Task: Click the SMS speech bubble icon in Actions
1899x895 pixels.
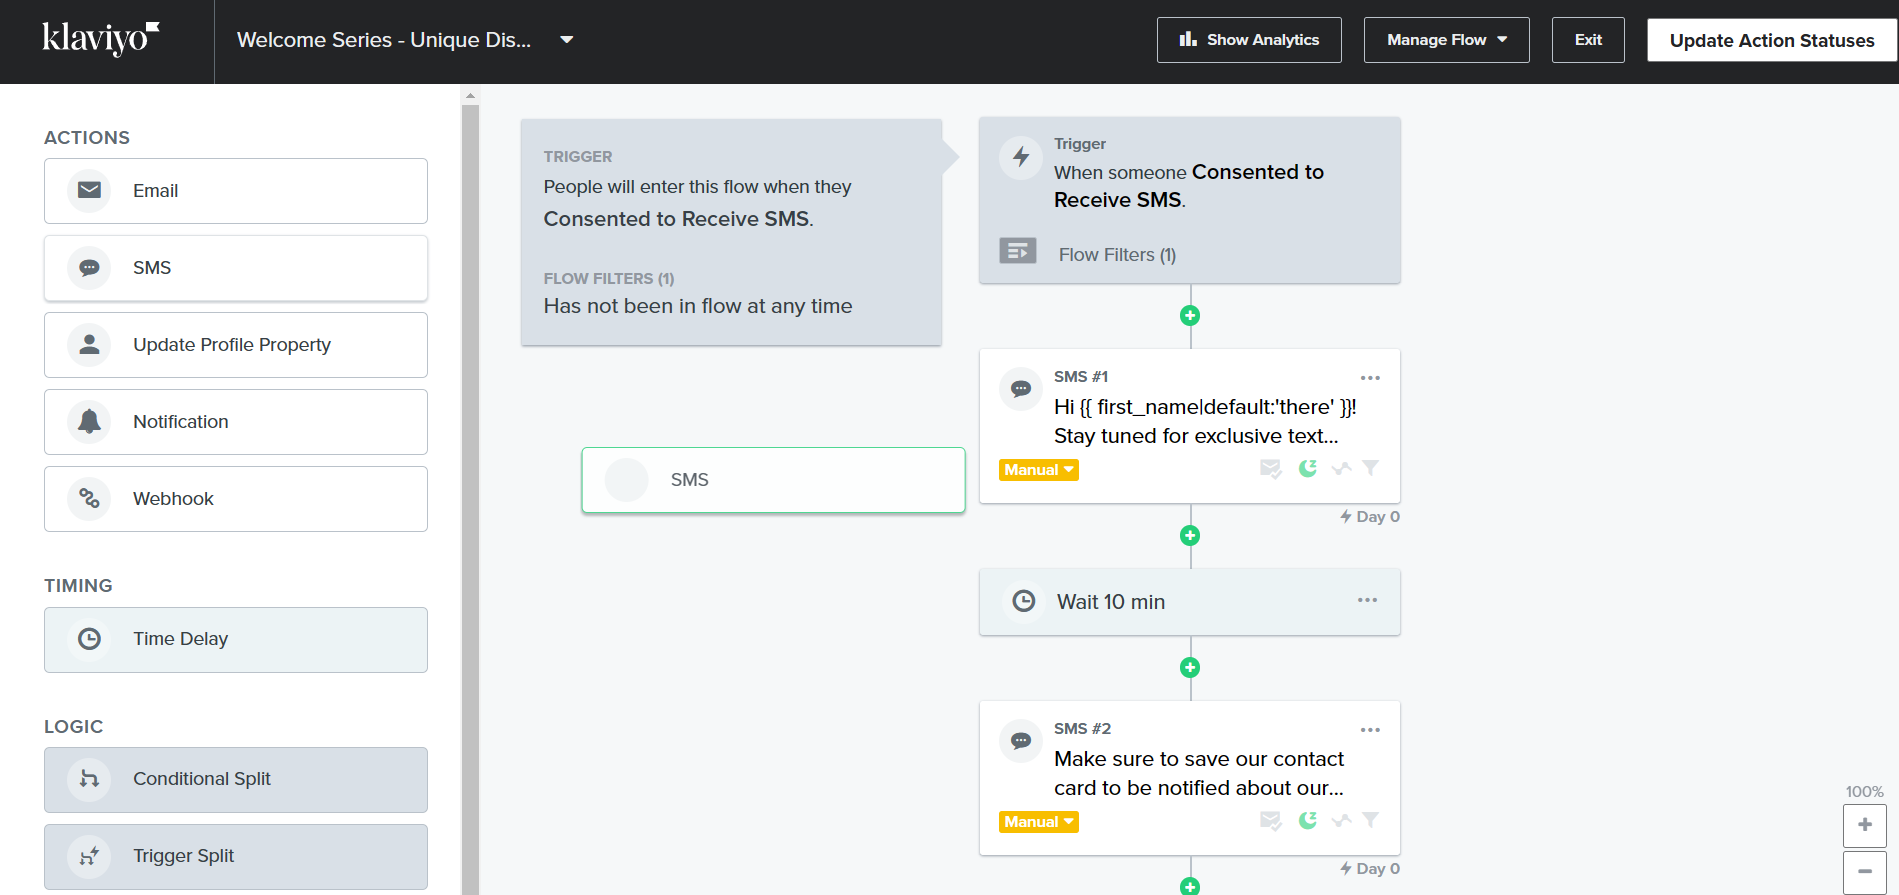Action: (x=89, y=267)
